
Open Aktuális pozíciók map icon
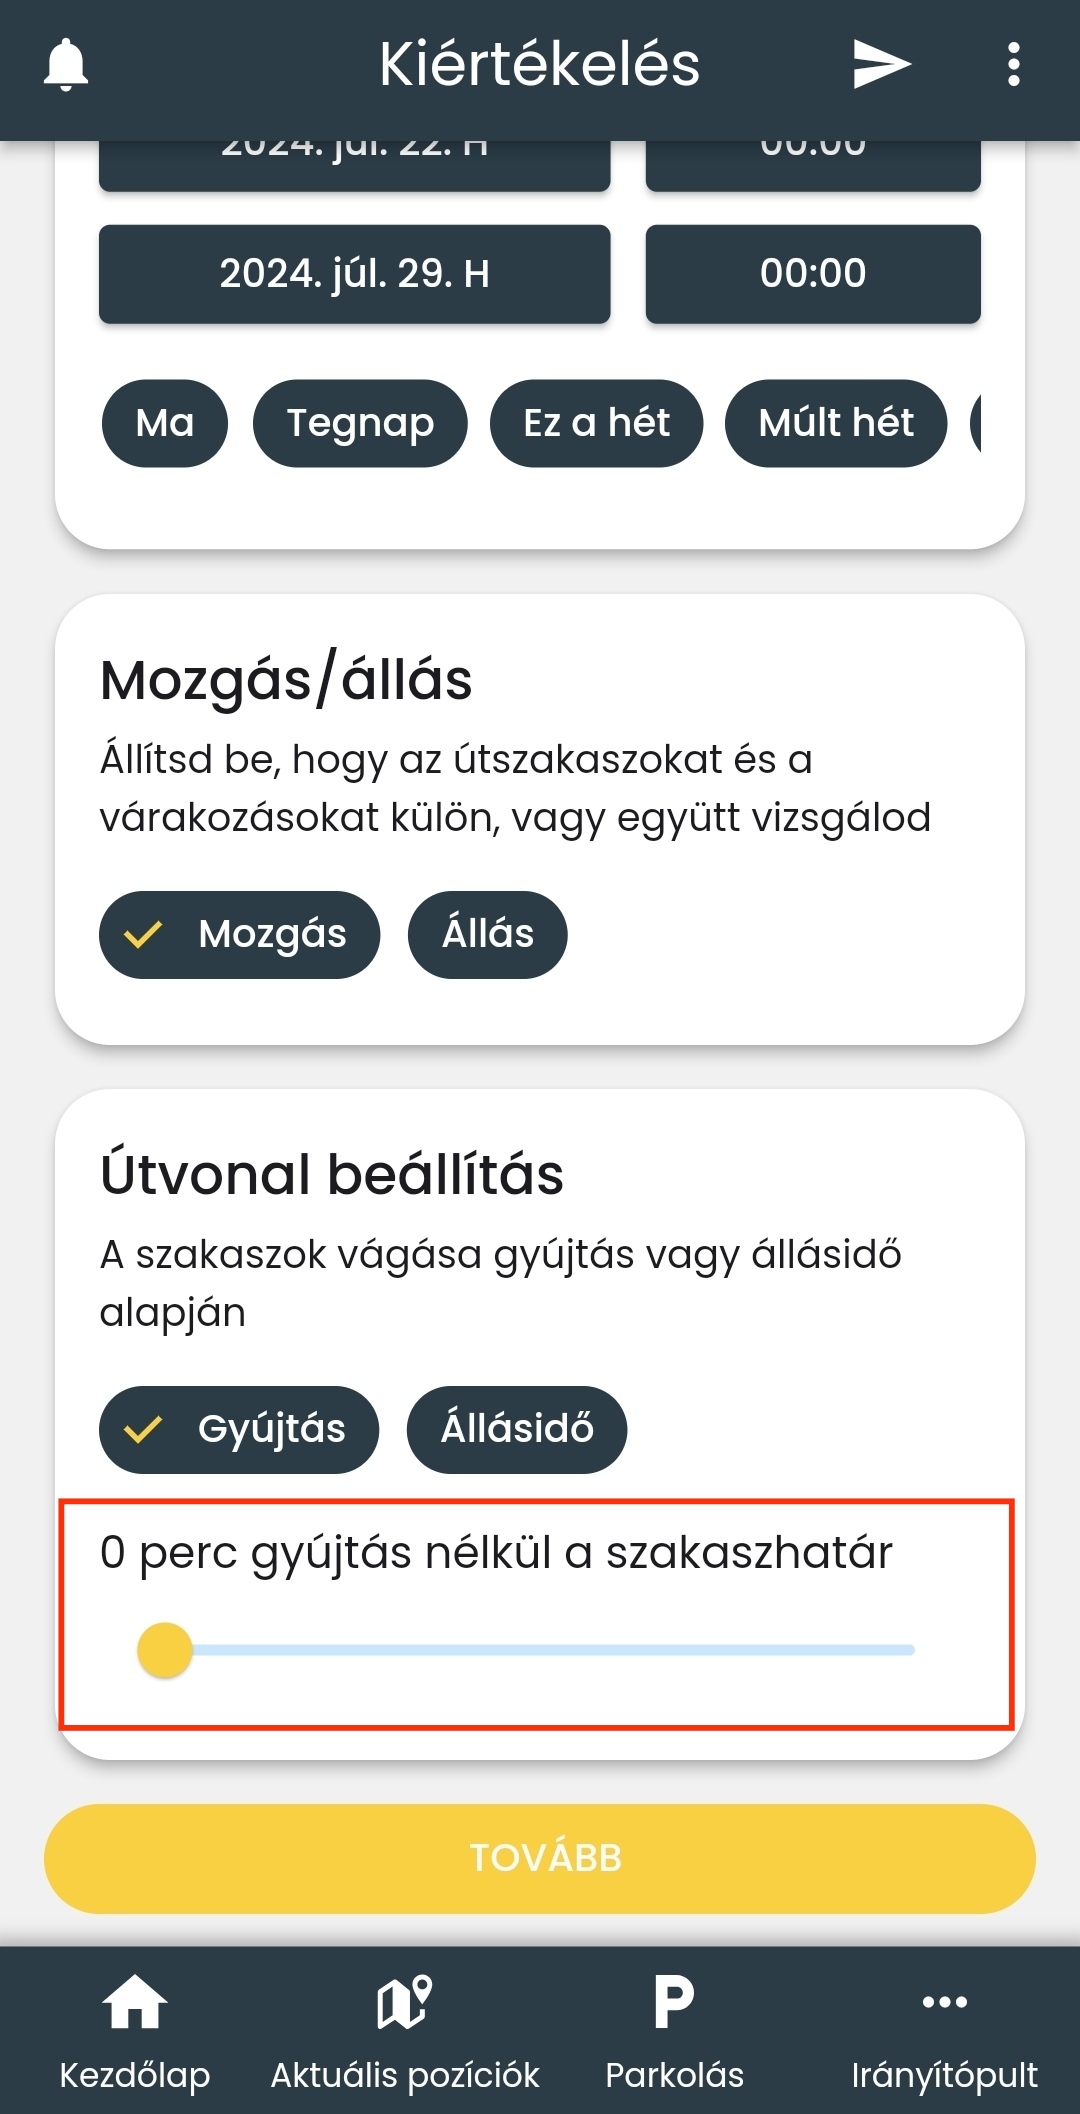click(x=404, y=2003)
